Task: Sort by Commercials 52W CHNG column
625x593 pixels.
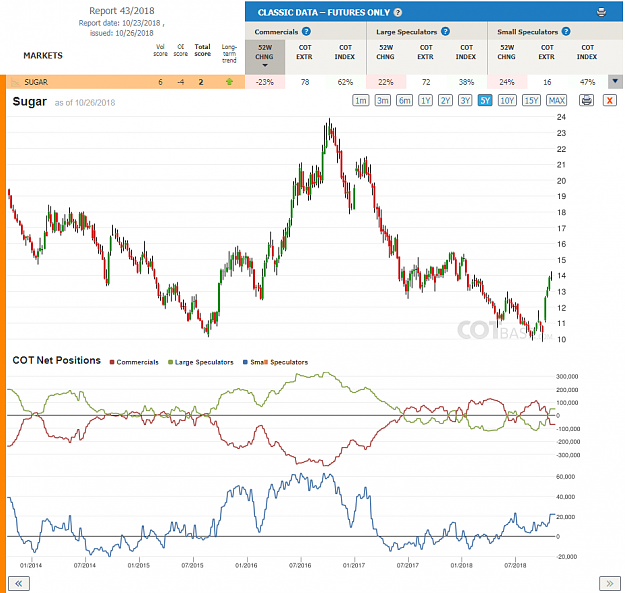Action: point(265,57)
